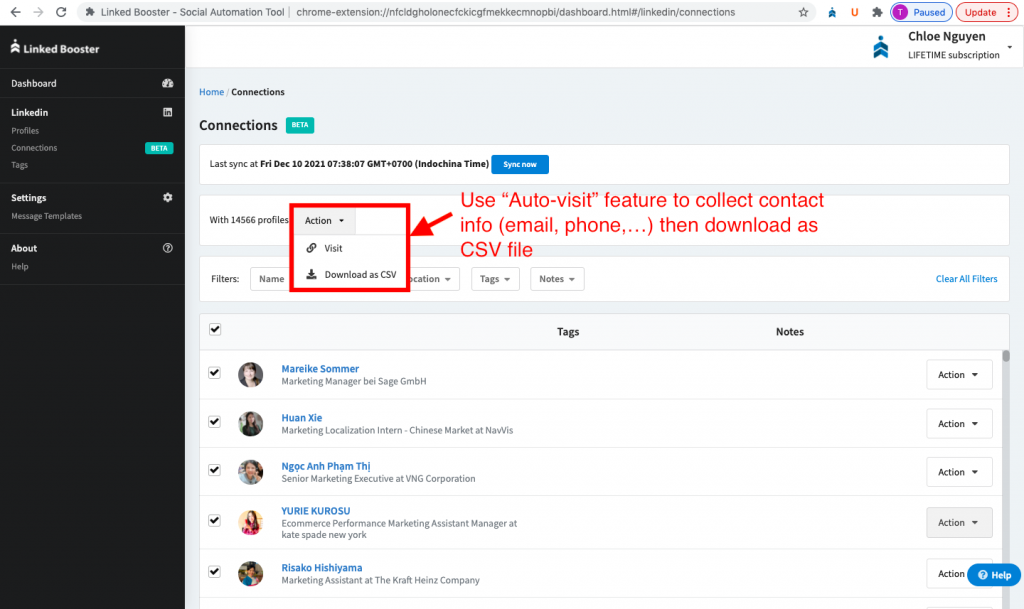Click the download icon beside Download as CSV
The image size is (1024, 609).
(312, 274)
